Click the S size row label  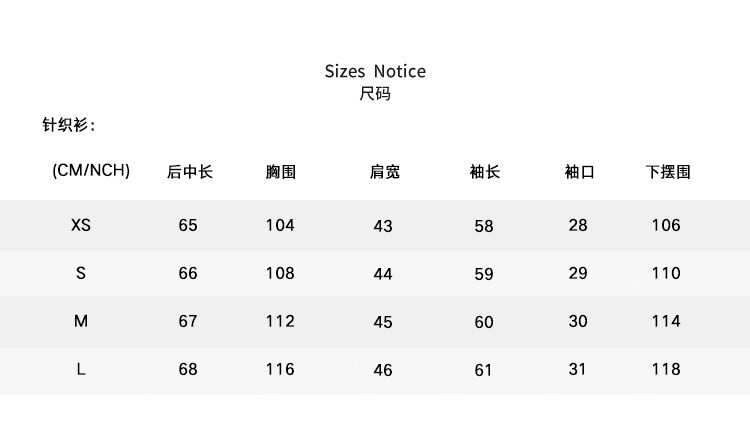tap(81, 273)
